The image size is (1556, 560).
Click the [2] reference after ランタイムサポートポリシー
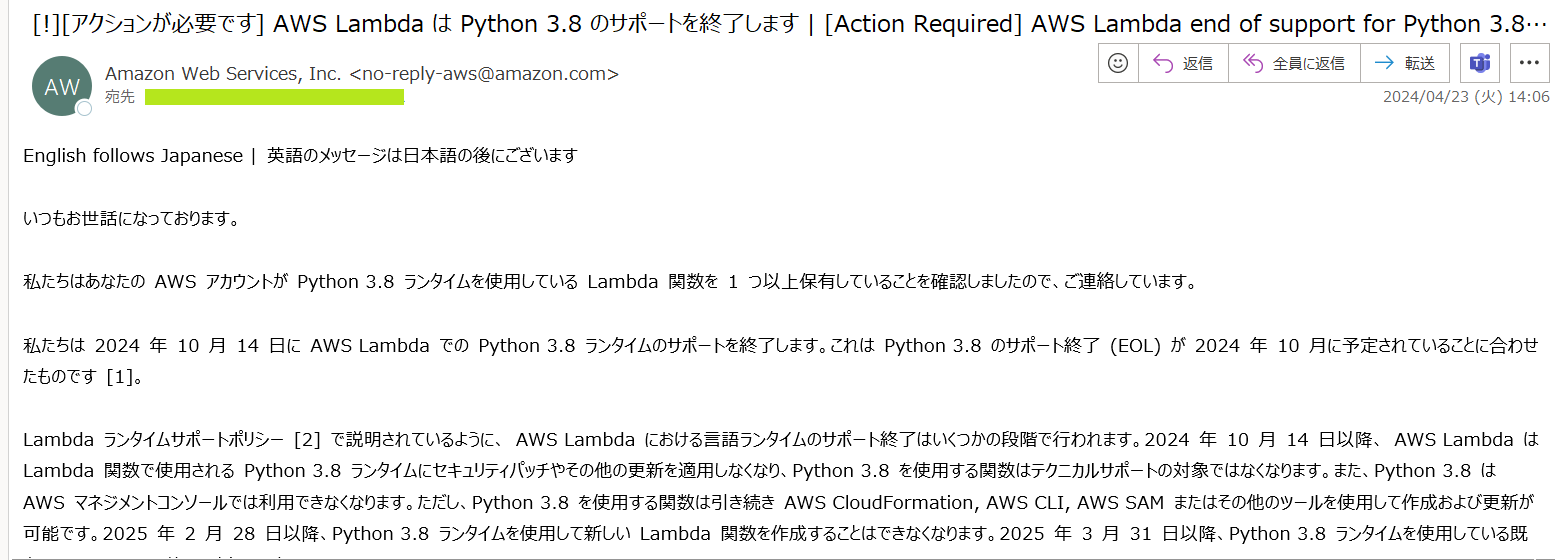coord(307,439)
